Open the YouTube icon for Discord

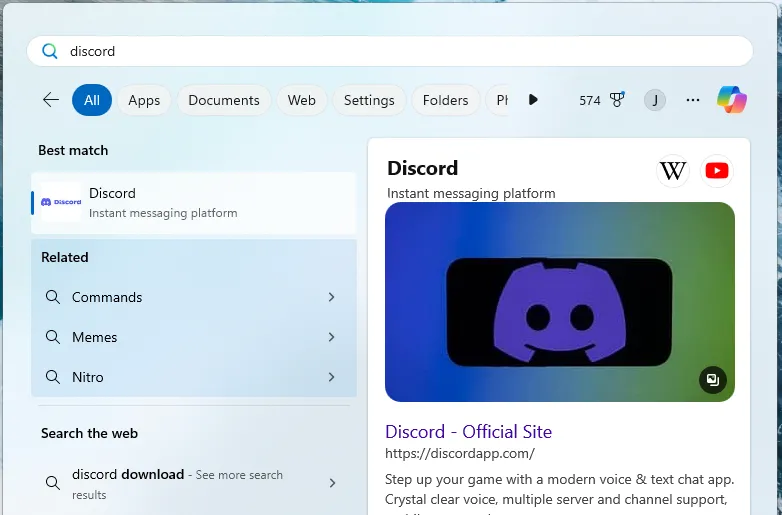click(x=717, y=171)
